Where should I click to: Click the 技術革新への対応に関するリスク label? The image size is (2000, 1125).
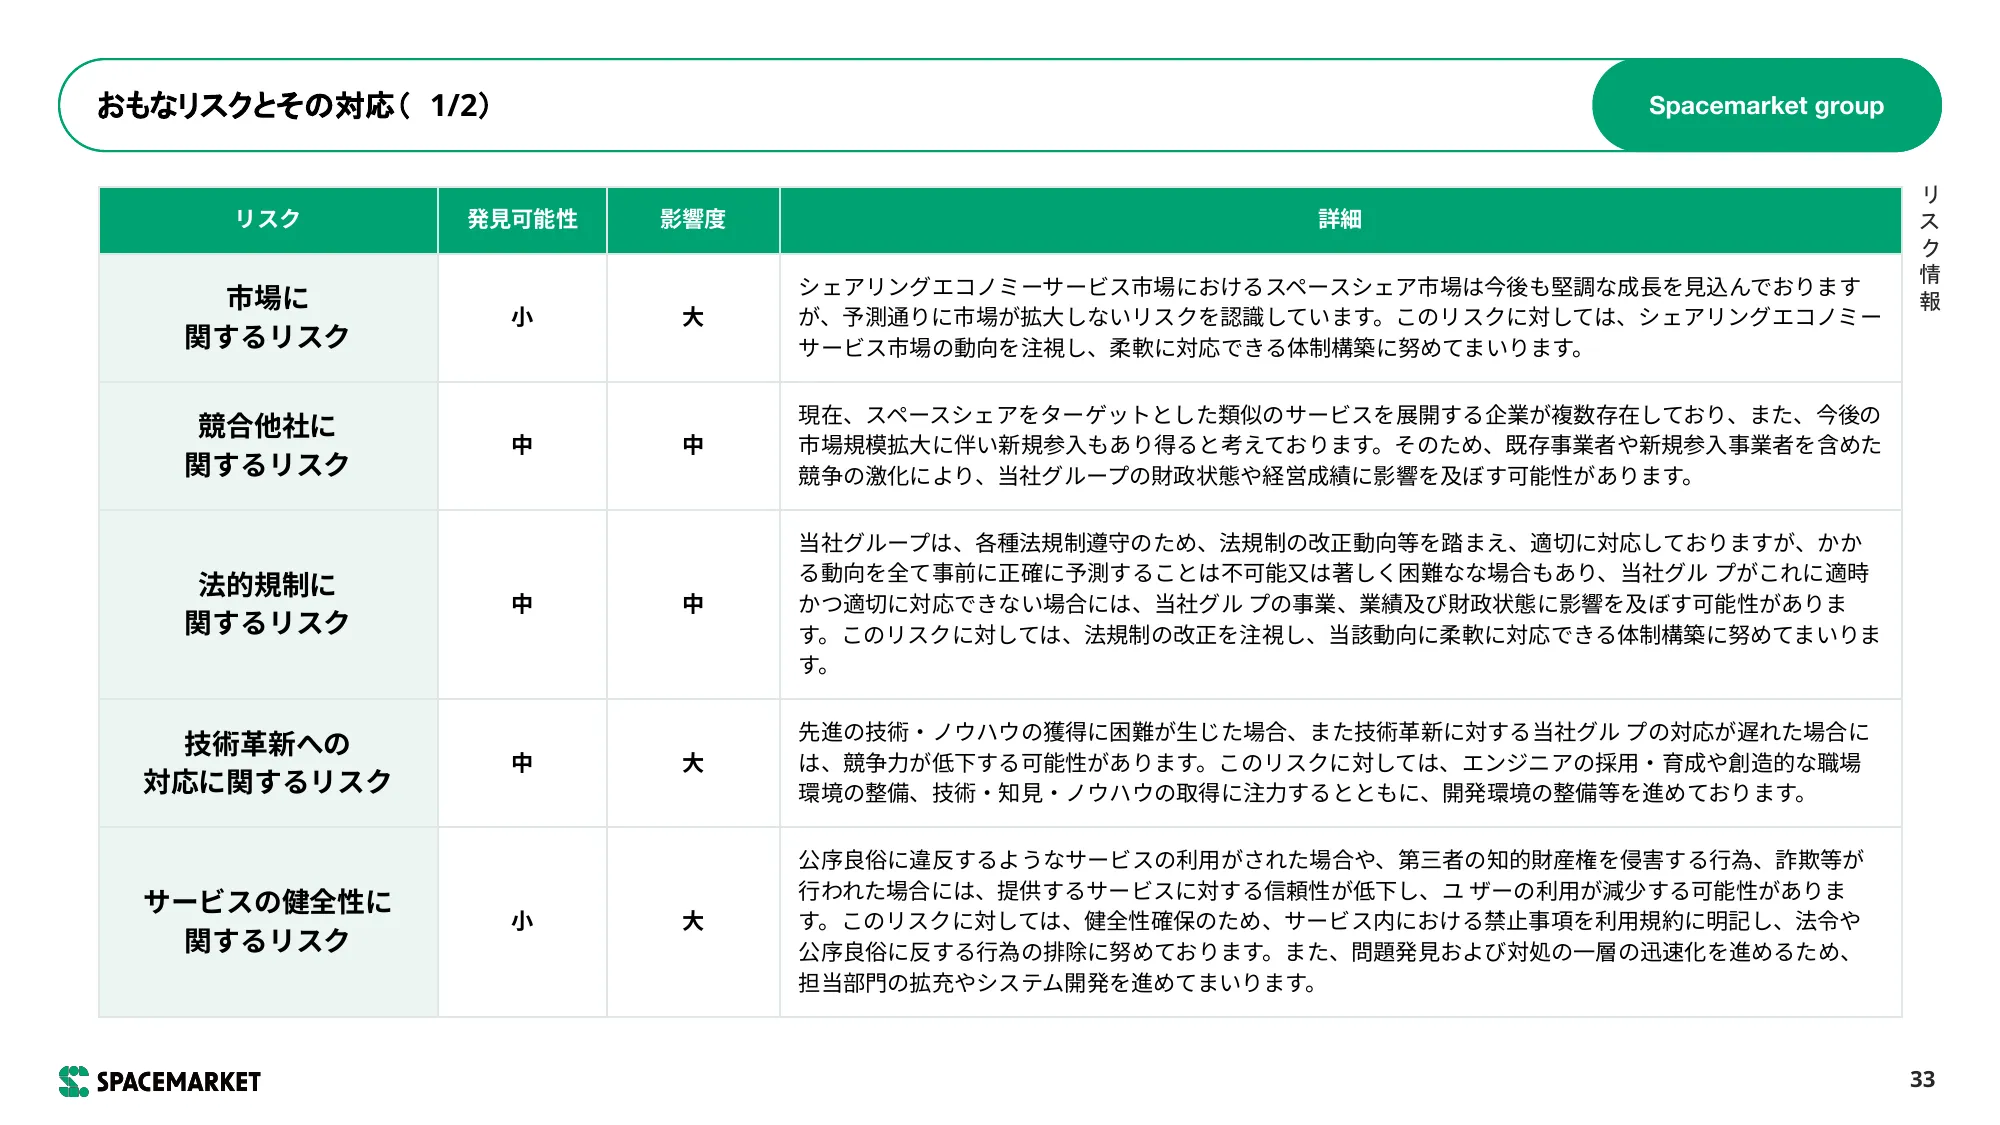coord(268,762)
